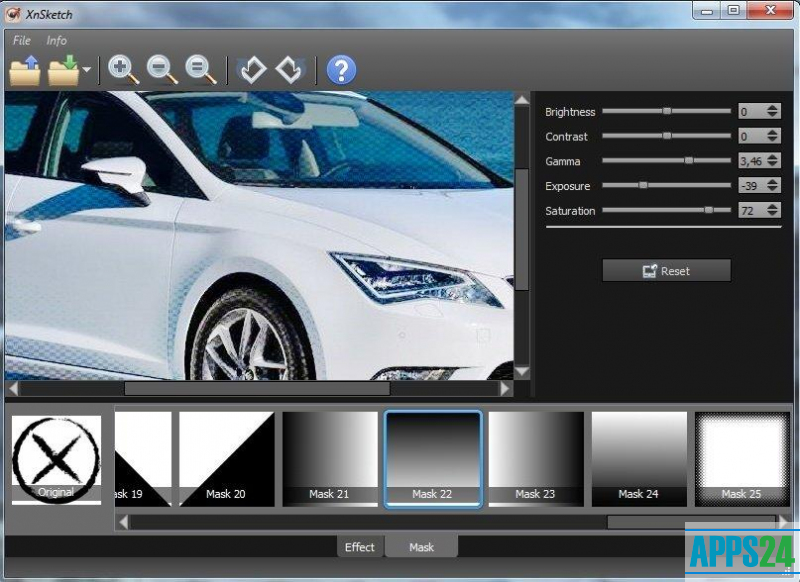Select the Original thumbnail with X
This screenshot has width=800, height=582.
(56, 460)
